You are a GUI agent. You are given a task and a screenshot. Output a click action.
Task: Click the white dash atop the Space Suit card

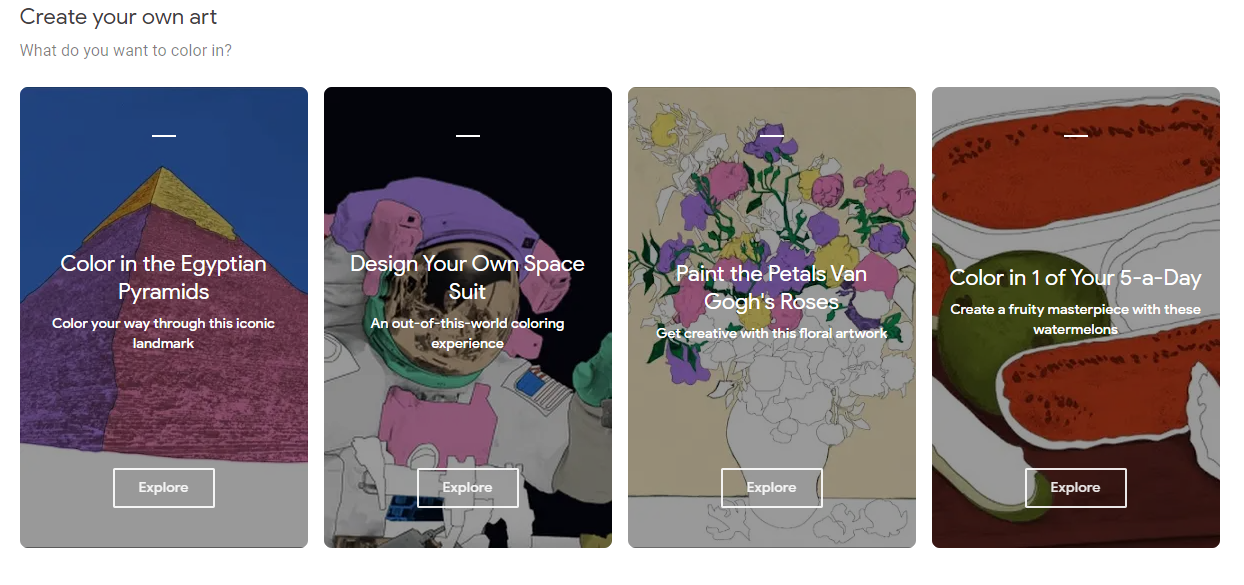468,136
